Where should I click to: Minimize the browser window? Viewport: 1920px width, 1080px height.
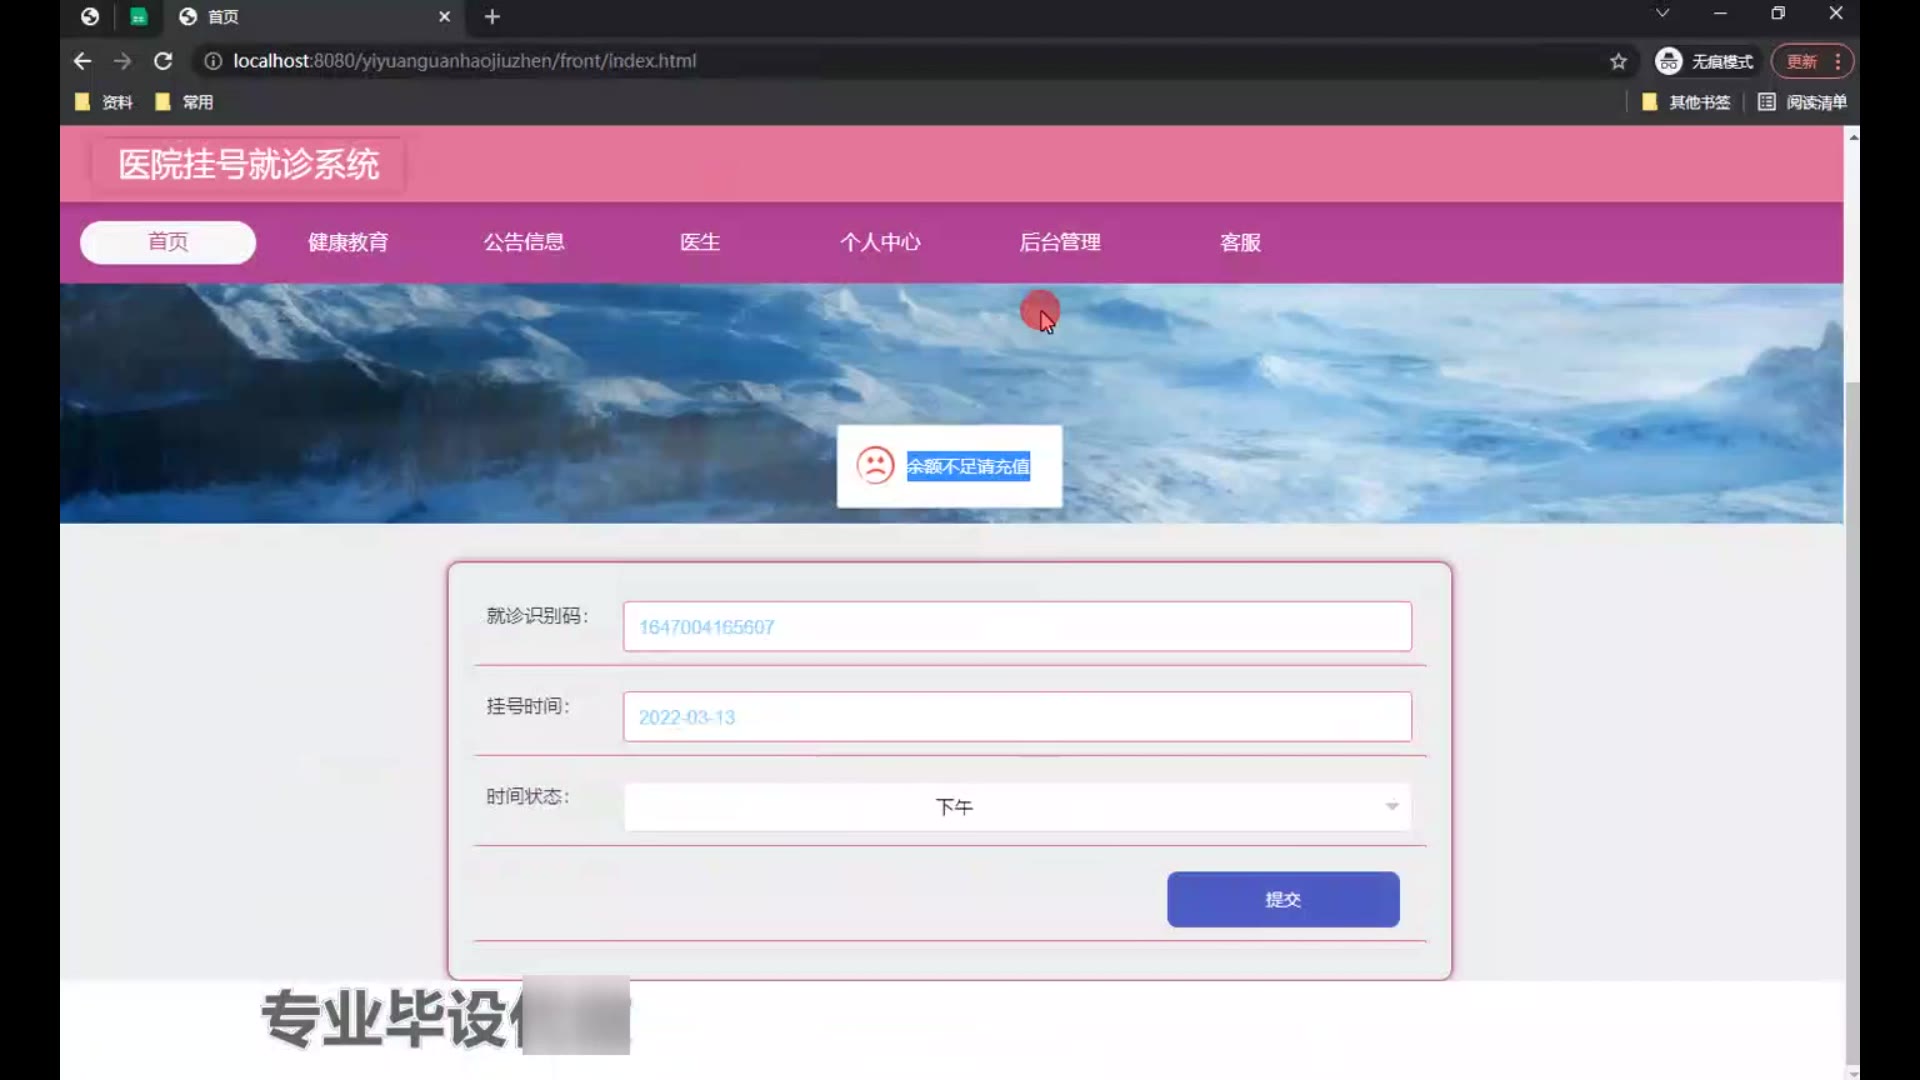pyautogui.click(x=1720, y=13)
